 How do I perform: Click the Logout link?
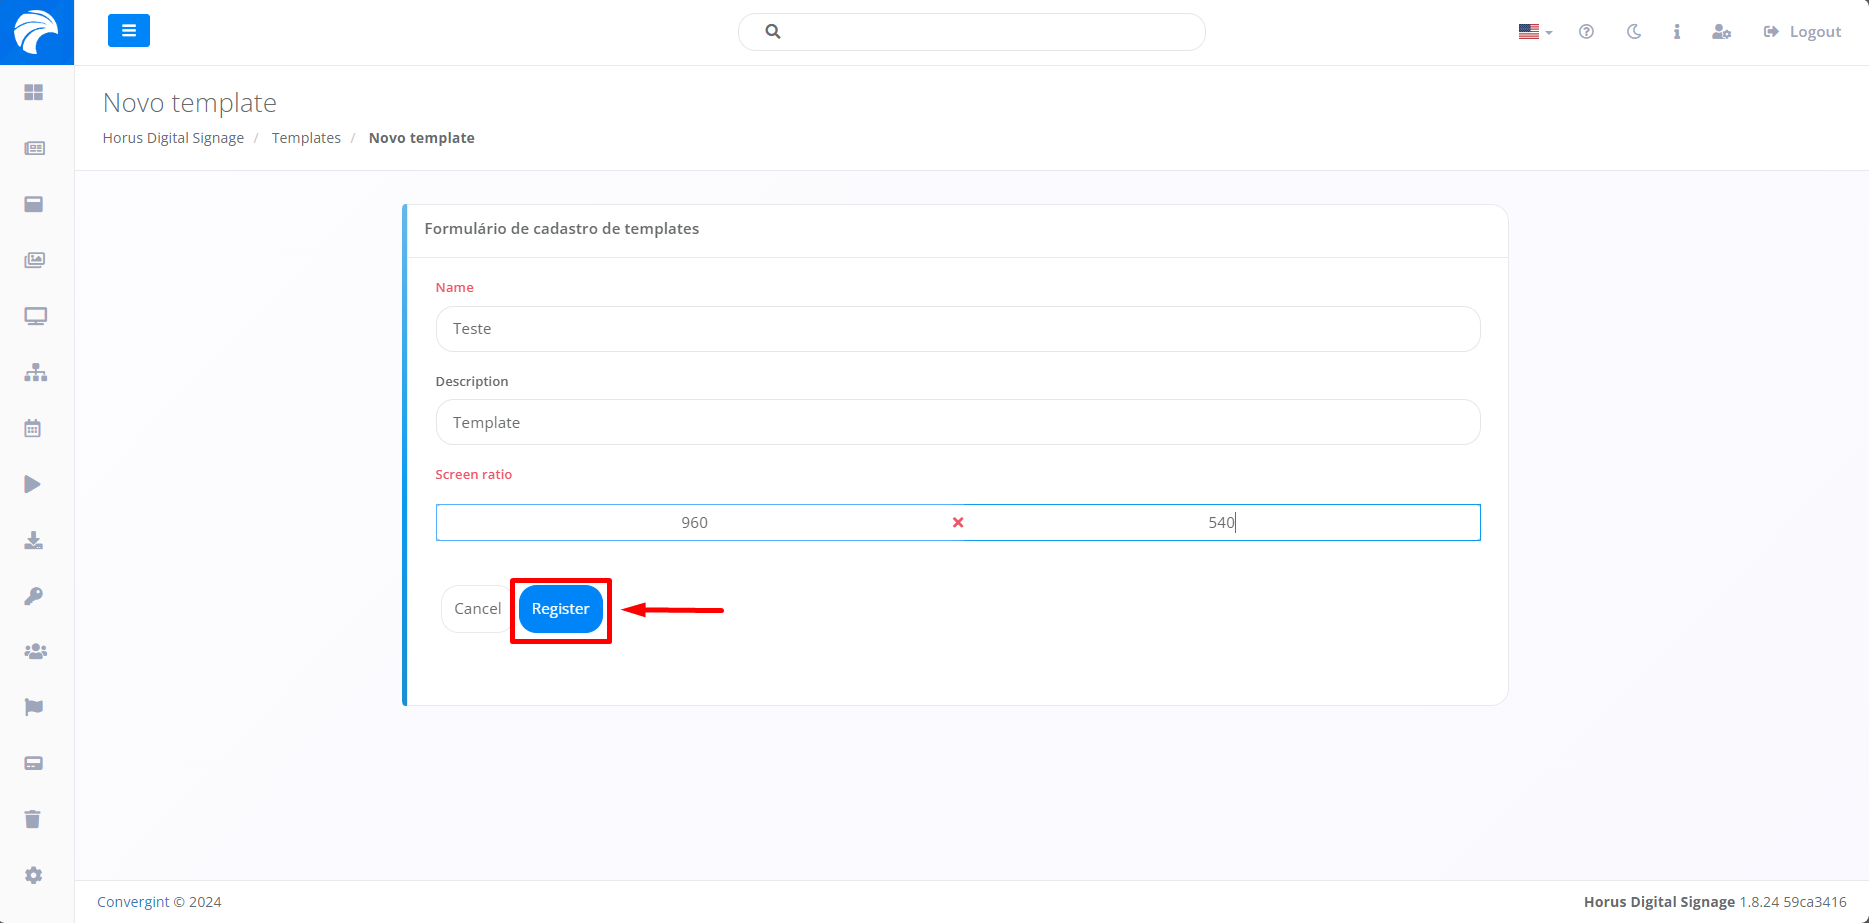click(x=1802, y=32)
